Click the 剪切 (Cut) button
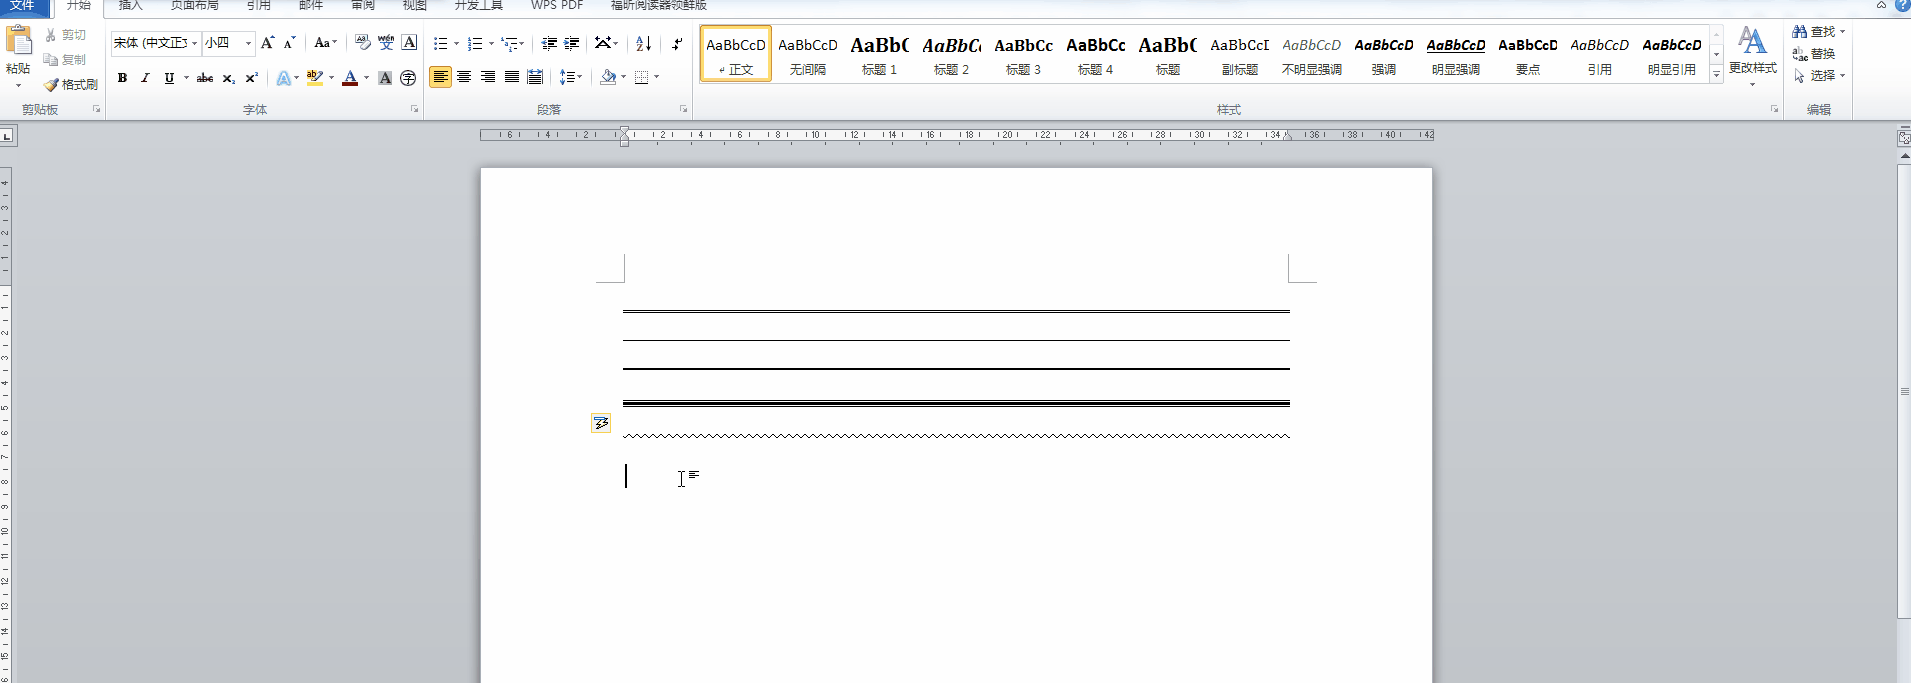This screenshot has height=683, width=1911. click(x=66, y=35)
